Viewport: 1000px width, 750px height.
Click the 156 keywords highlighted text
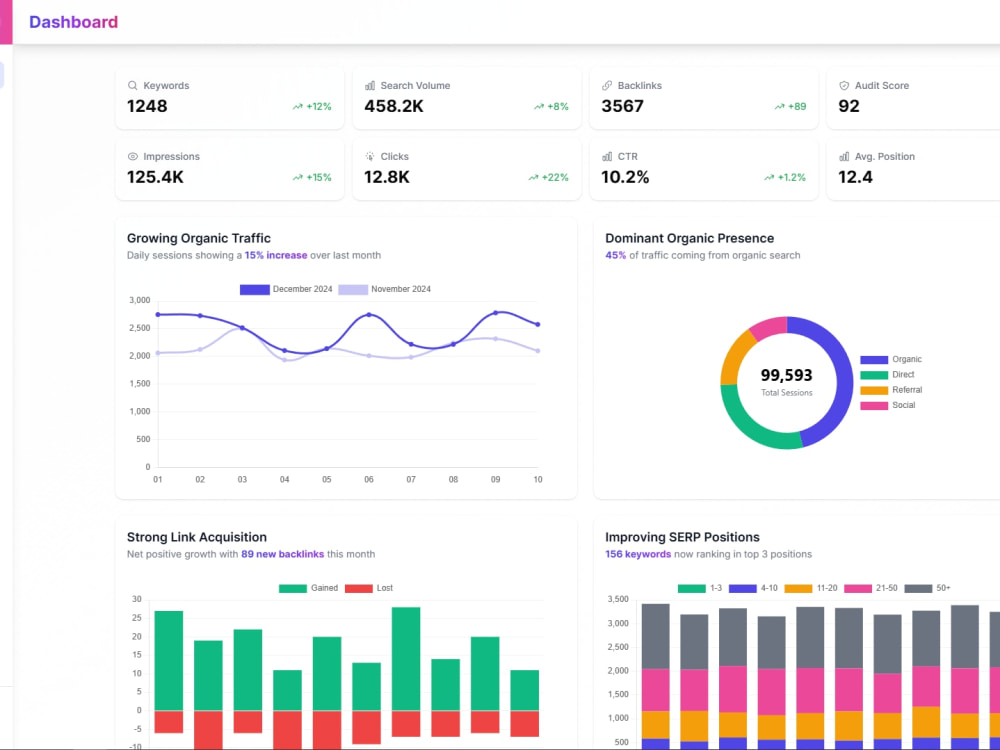click(638, 554)
